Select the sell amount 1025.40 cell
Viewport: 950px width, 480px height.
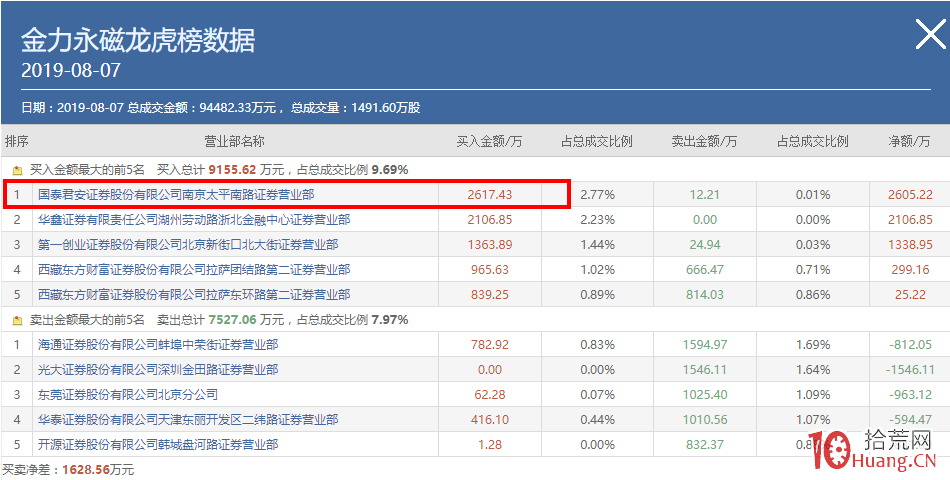705,395
